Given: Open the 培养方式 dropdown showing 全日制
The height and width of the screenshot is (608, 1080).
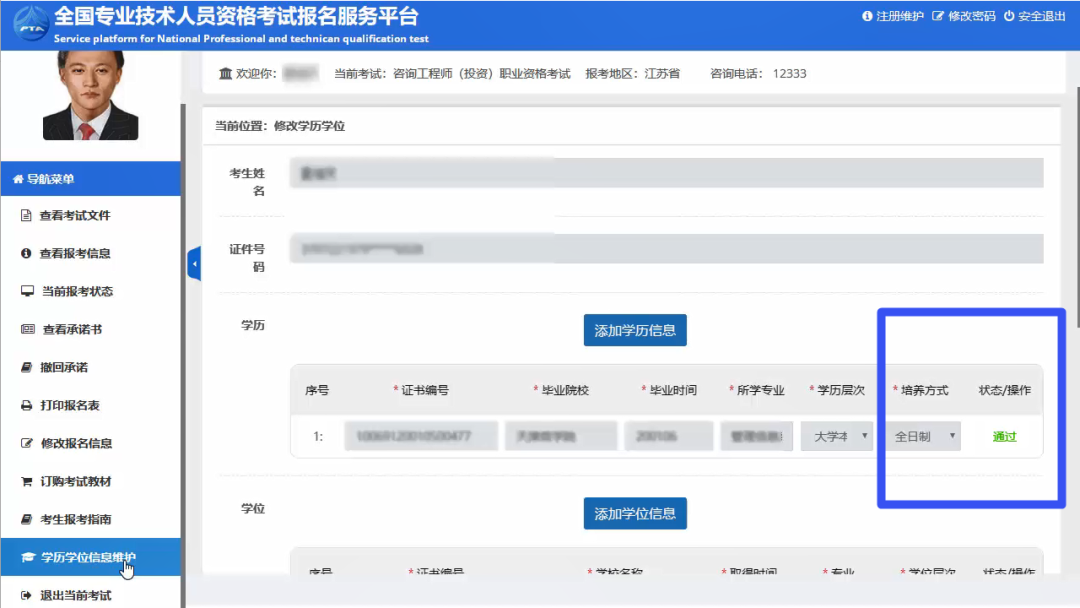Looking at the screenshot, I should click(924, 437).
